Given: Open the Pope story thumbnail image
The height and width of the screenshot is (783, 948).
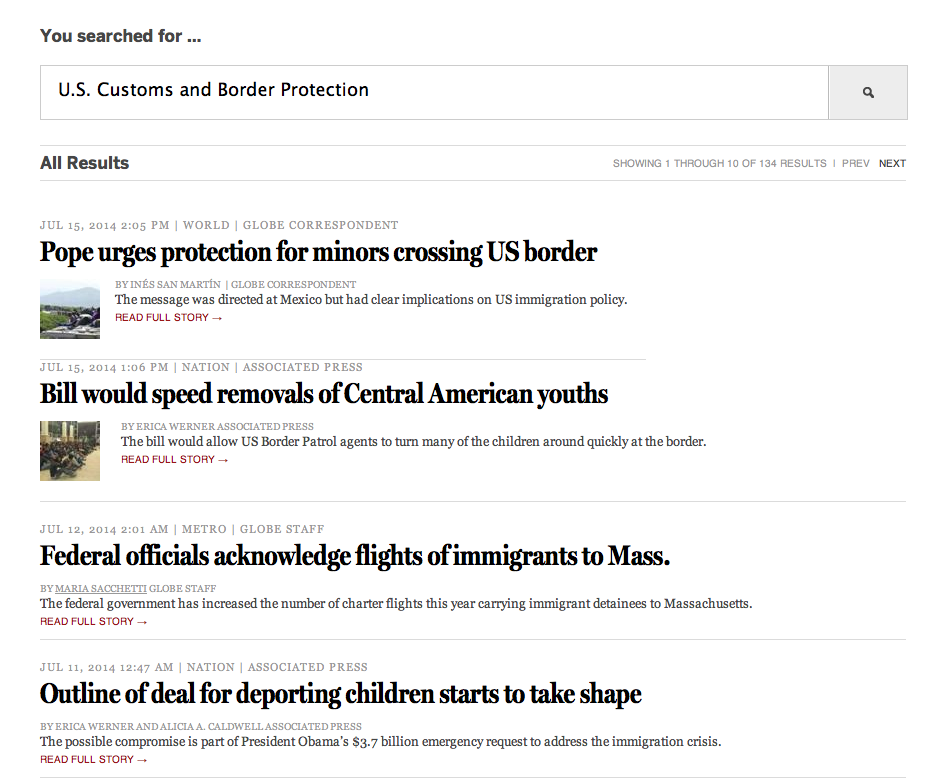Looking at the screenshot, I should click(70, 309).
